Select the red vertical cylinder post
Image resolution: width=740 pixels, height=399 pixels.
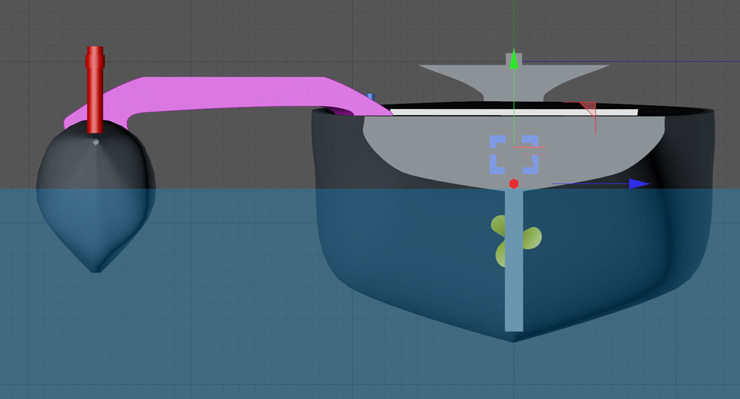(95, 90)
